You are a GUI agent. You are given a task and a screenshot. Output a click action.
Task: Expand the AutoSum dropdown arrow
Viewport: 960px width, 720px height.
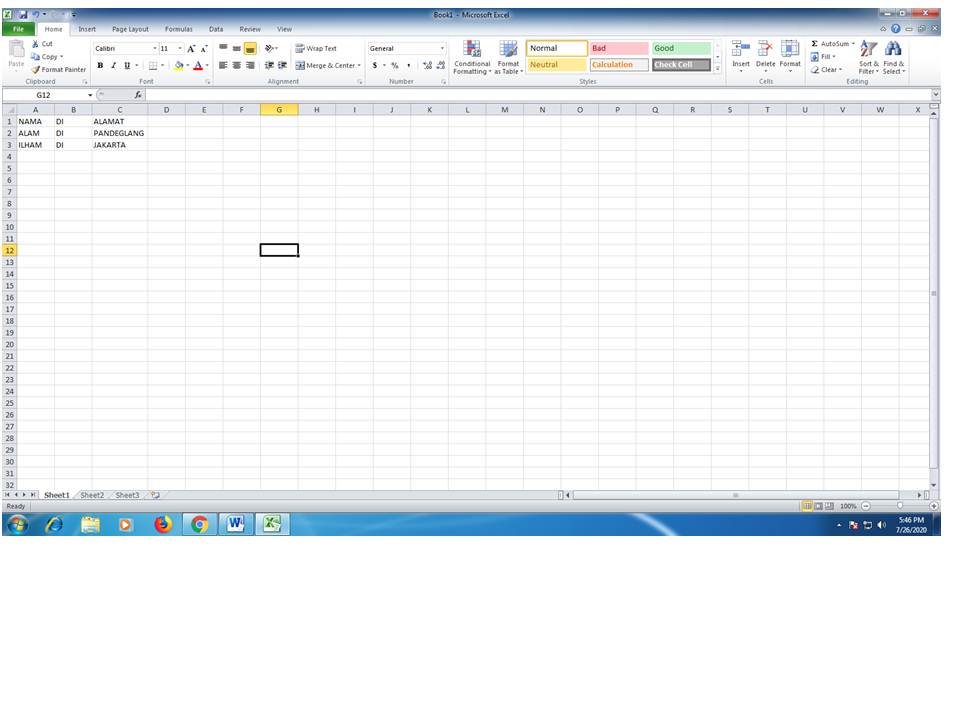click(x=853, y=43)
